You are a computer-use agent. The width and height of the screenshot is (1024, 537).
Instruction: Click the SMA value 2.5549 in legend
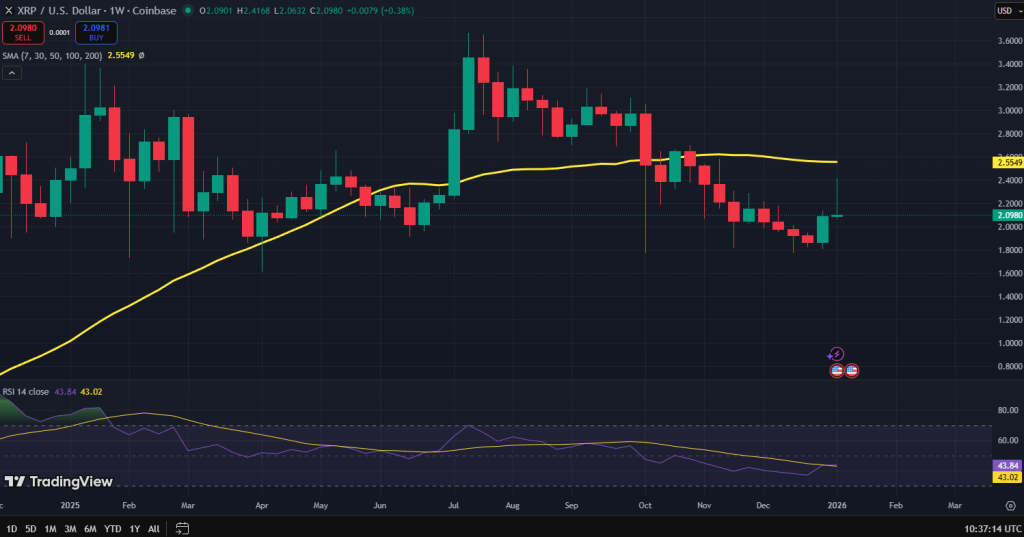pyautogui.click(x=121, y=56)
